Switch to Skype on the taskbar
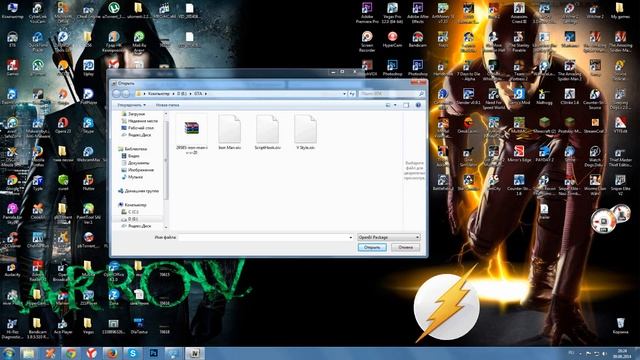 [x=133, y=353]
